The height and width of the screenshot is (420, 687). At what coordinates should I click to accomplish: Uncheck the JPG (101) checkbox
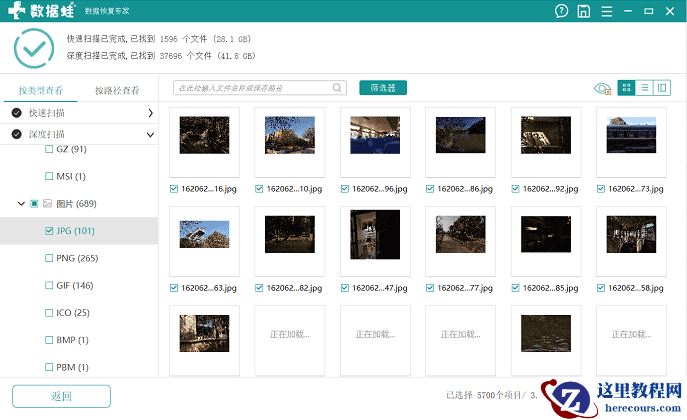tap(49, 230)
